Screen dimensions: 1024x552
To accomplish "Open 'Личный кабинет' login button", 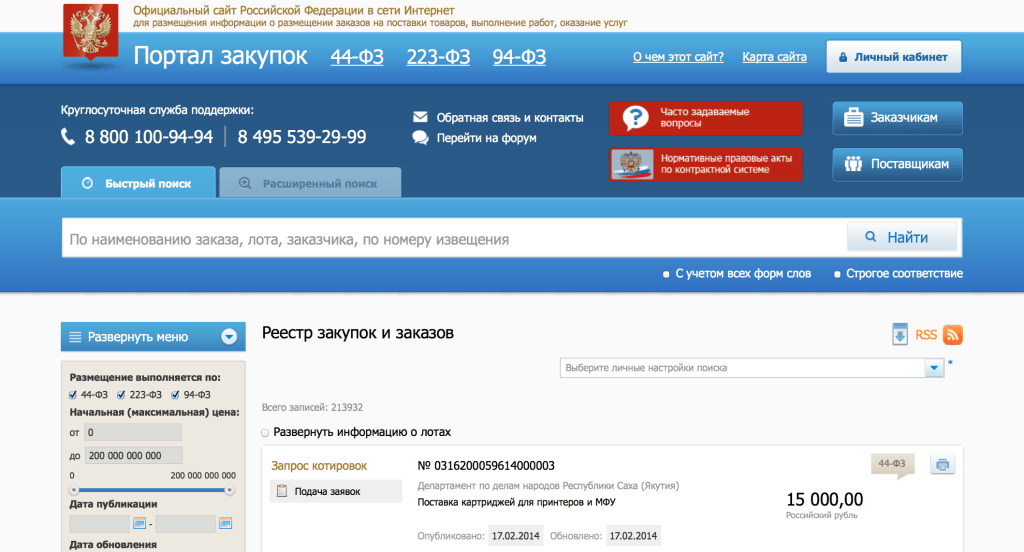I will [x=894, y=57].
